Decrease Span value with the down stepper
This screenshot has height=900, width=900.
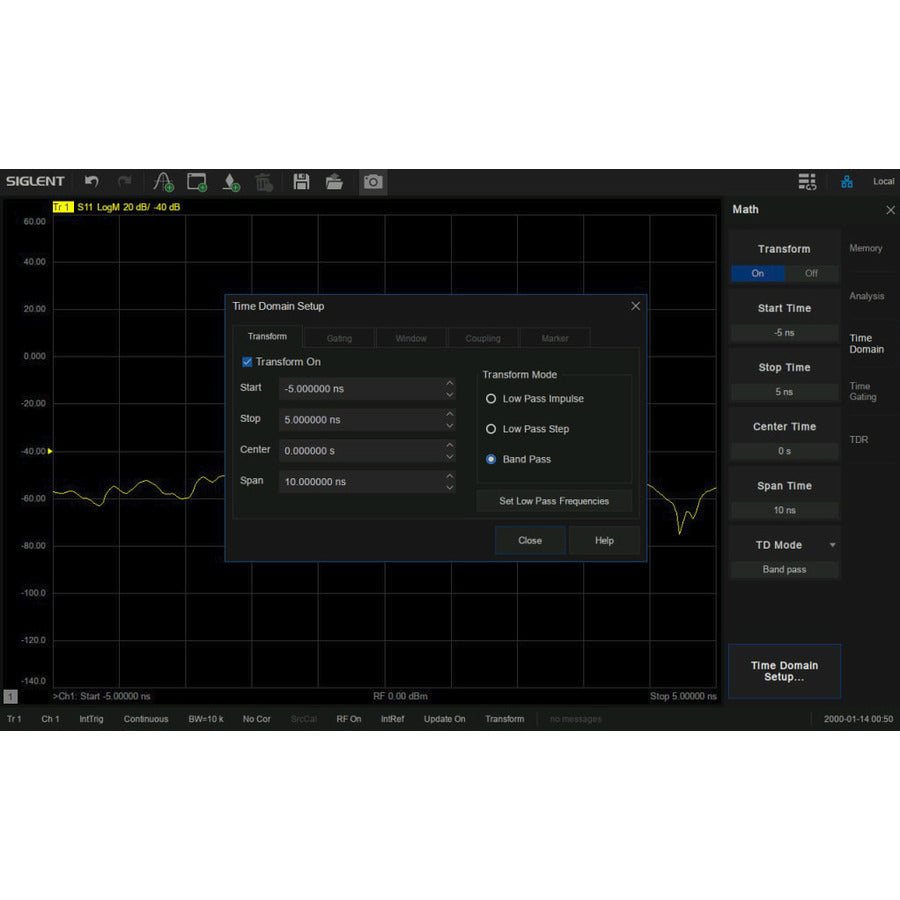tap(450, 487)
